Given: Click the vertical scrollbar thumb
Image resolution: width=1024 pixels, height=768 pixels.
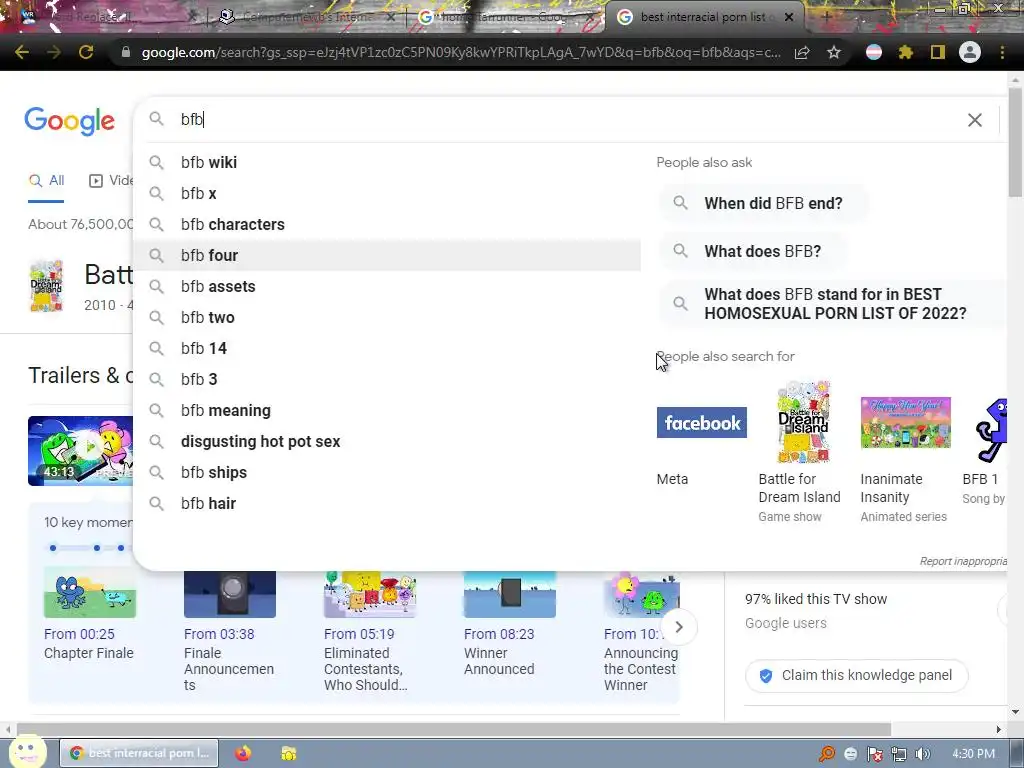Looking at the screenshot, I should 1015,140.
